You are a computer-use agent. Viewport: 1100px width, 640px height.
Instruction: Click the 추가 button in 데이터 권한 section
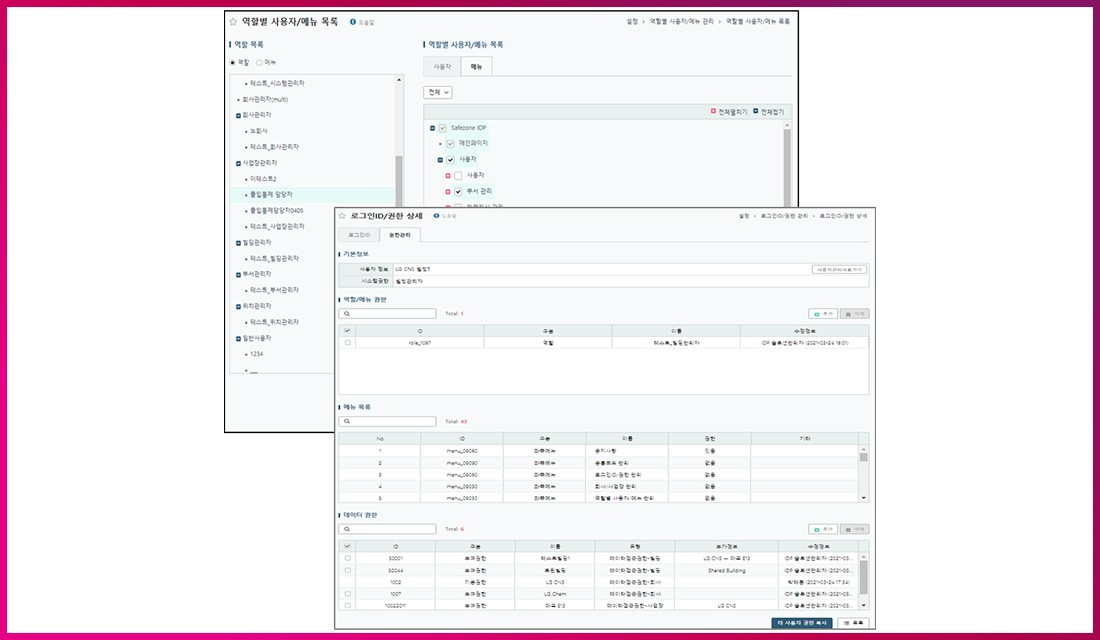pyautogui.click(x=822, y=529)
